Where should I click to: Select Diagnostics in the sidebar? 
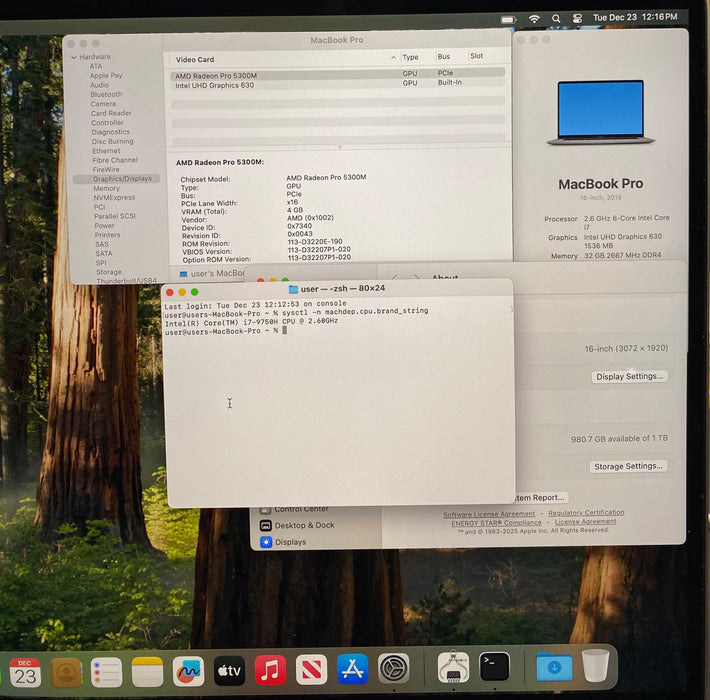tap(110, 132)
